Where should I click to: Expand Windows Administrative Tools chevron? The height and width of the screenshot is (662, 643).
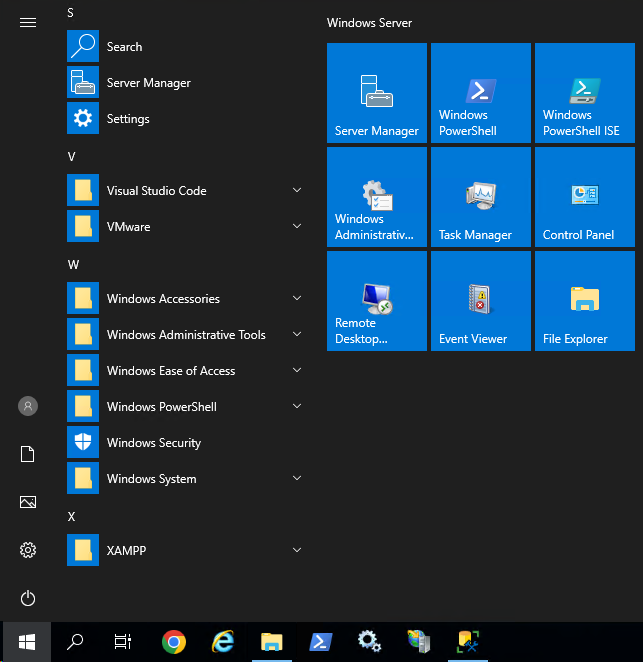pyautogui.click(x=297, y=334)
